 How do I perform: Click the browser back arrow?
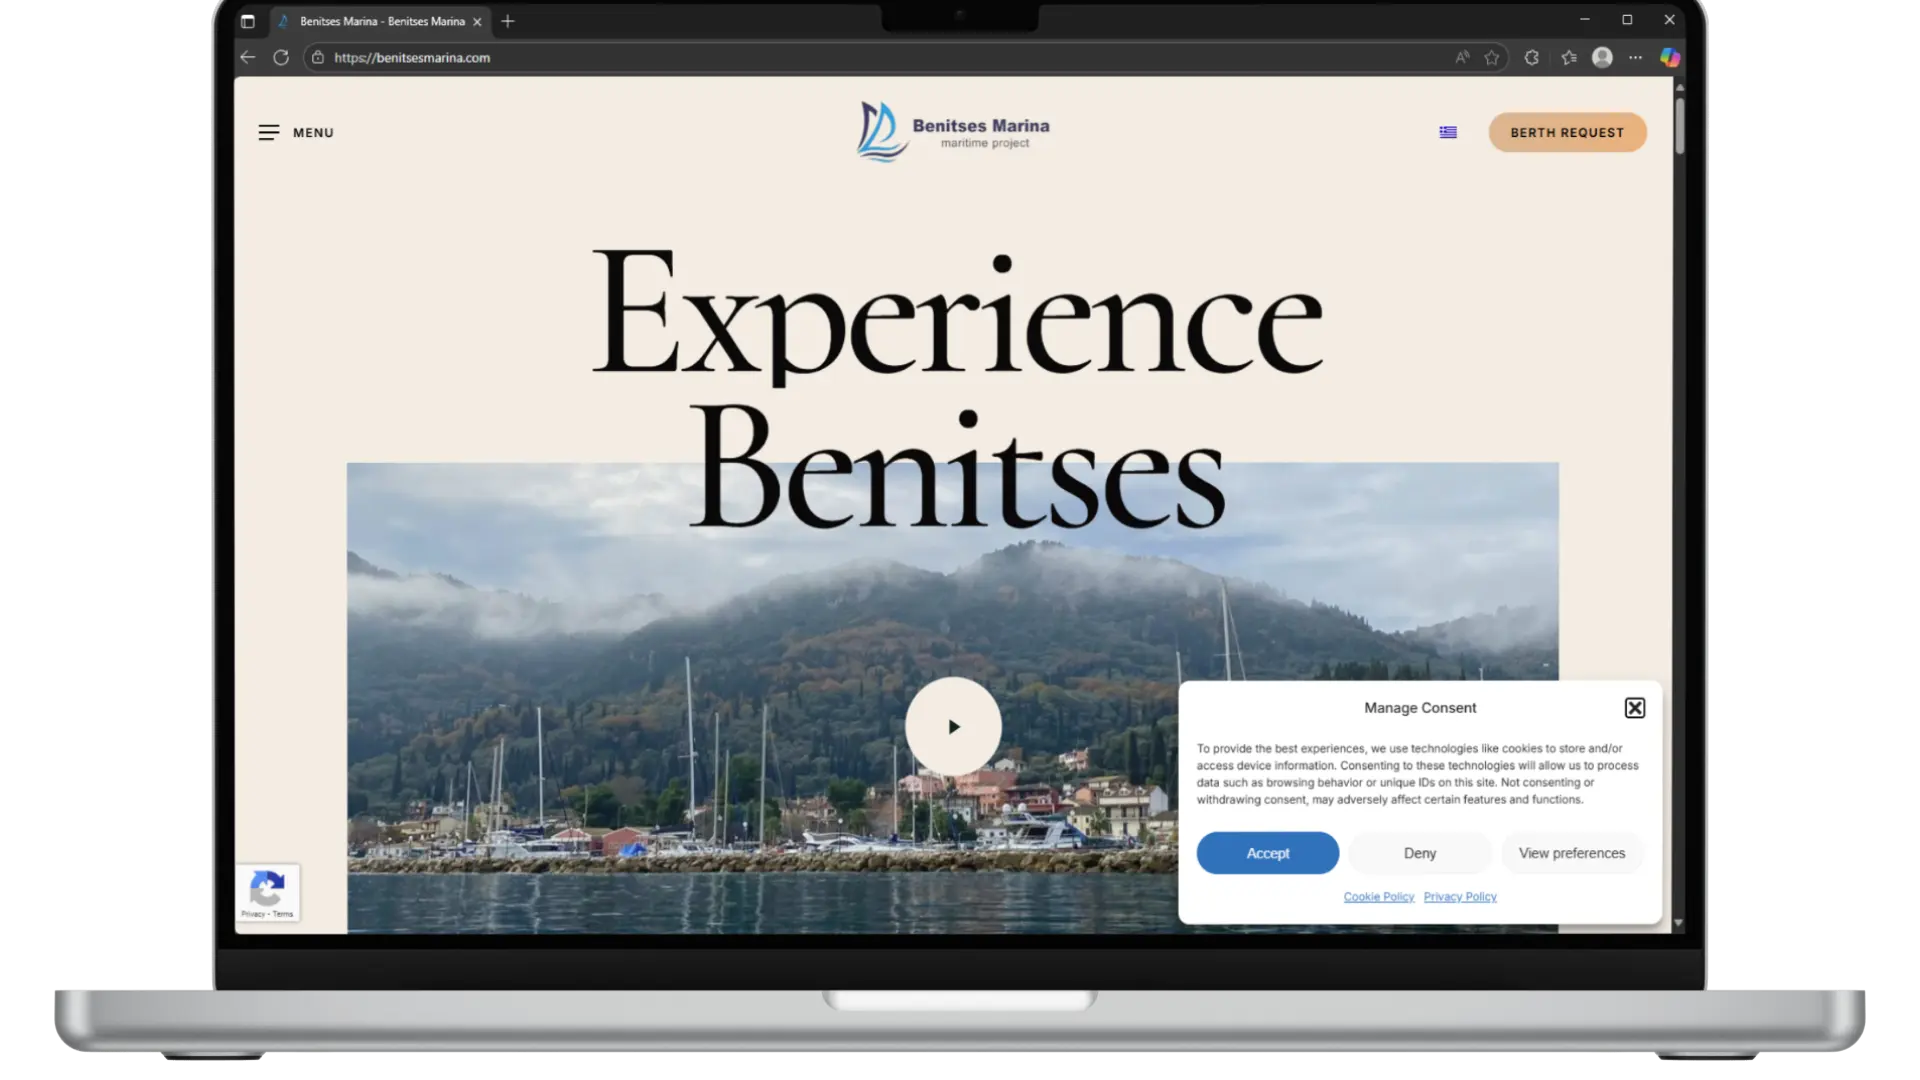(248, 58)
